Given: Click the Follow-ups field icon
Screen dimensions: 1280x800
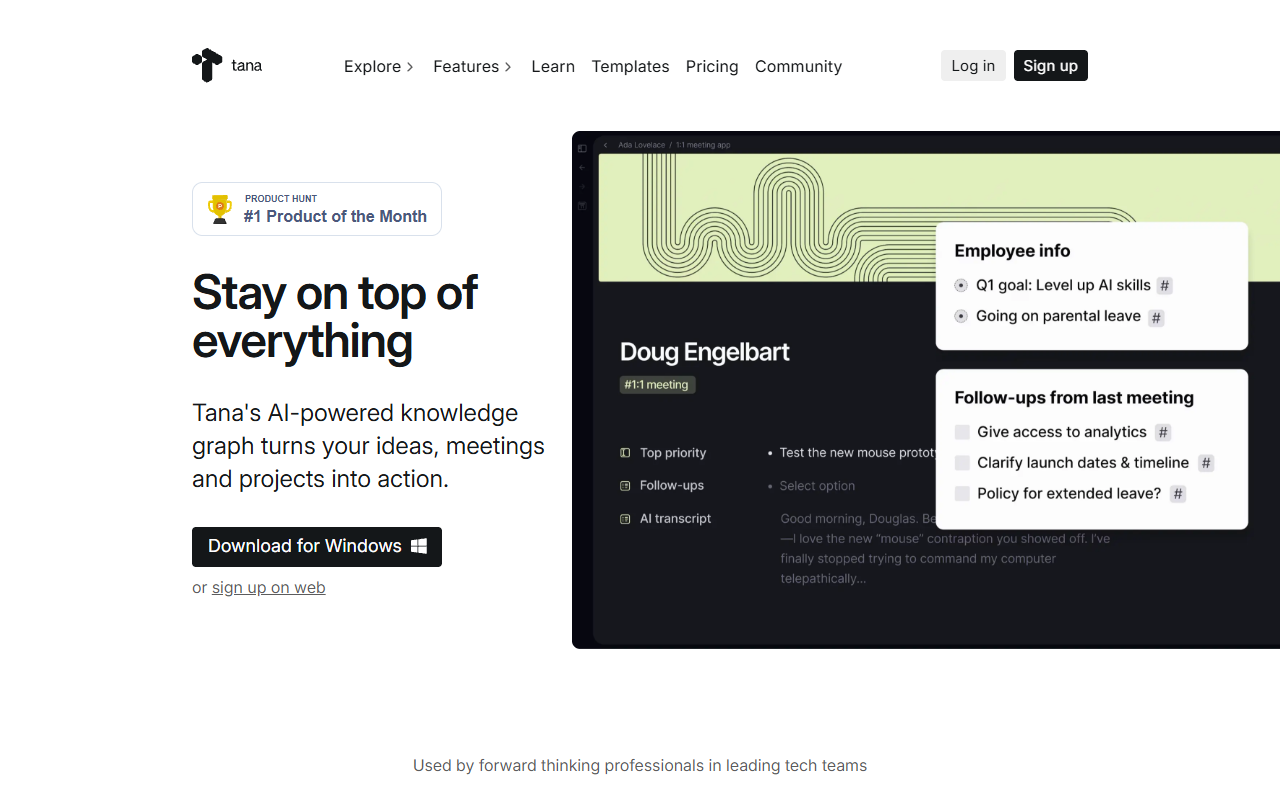Looking at the screenshot, I should coord(625,486).
